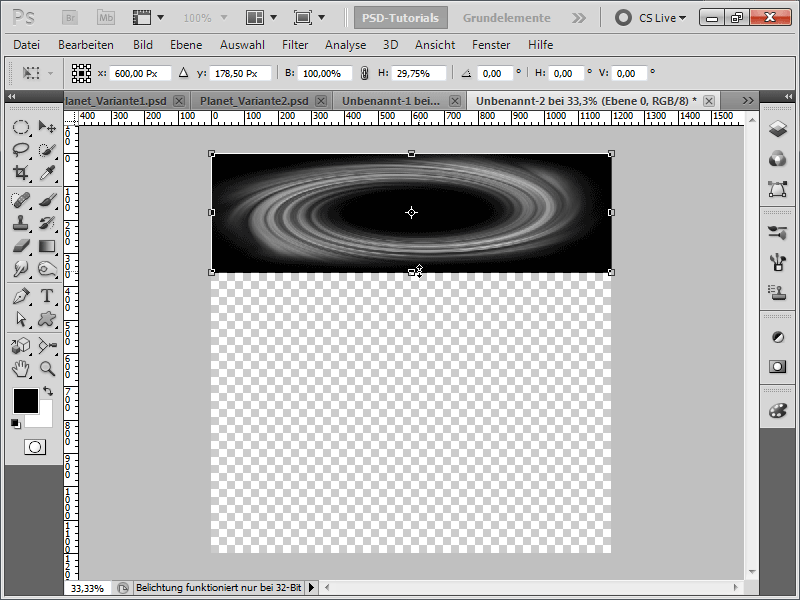Open the Datei menu
Image resolution: width=800 pixels, height=600 pixels.
[27, 45]
